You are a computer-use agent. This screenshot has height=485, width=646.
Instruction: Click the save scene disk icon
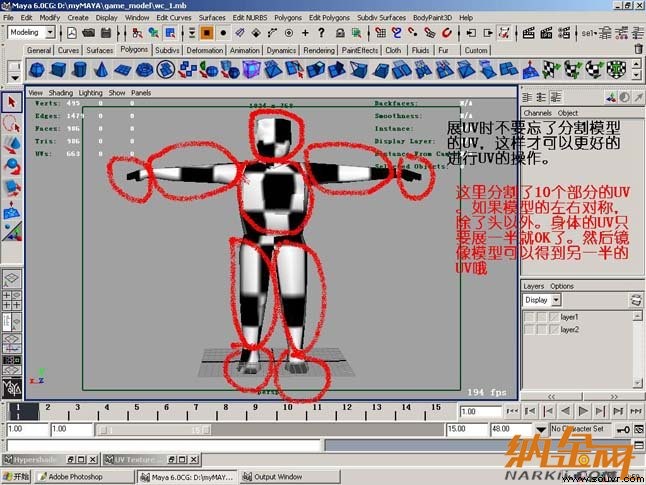106,33
